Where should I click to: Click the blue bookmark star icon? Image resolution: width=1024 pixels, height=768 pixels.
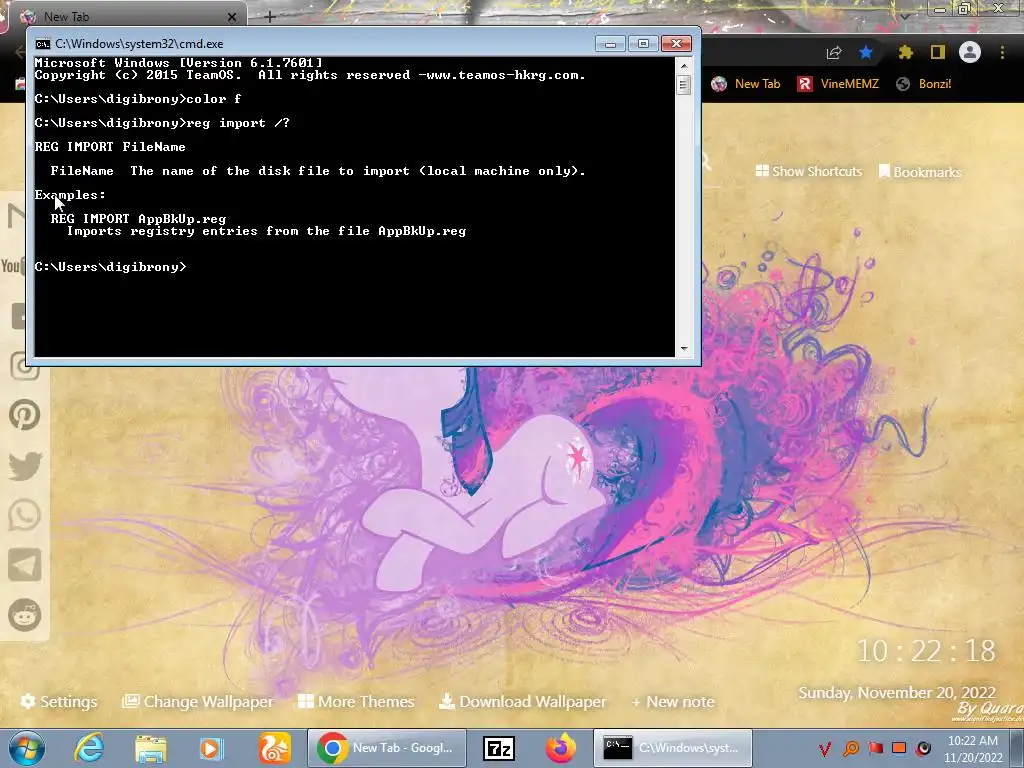pos(866,52)
